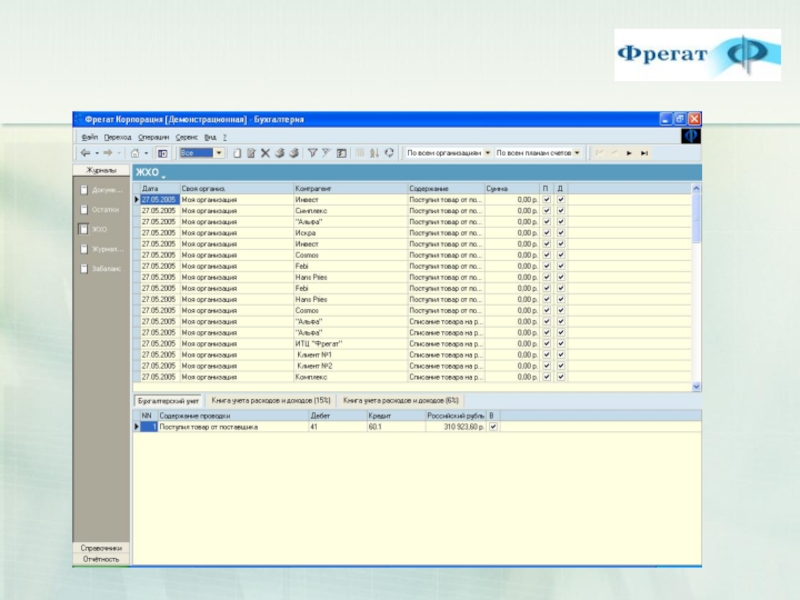
Task: Click the Журналы panel button
Action: click(x=101, y=170)
